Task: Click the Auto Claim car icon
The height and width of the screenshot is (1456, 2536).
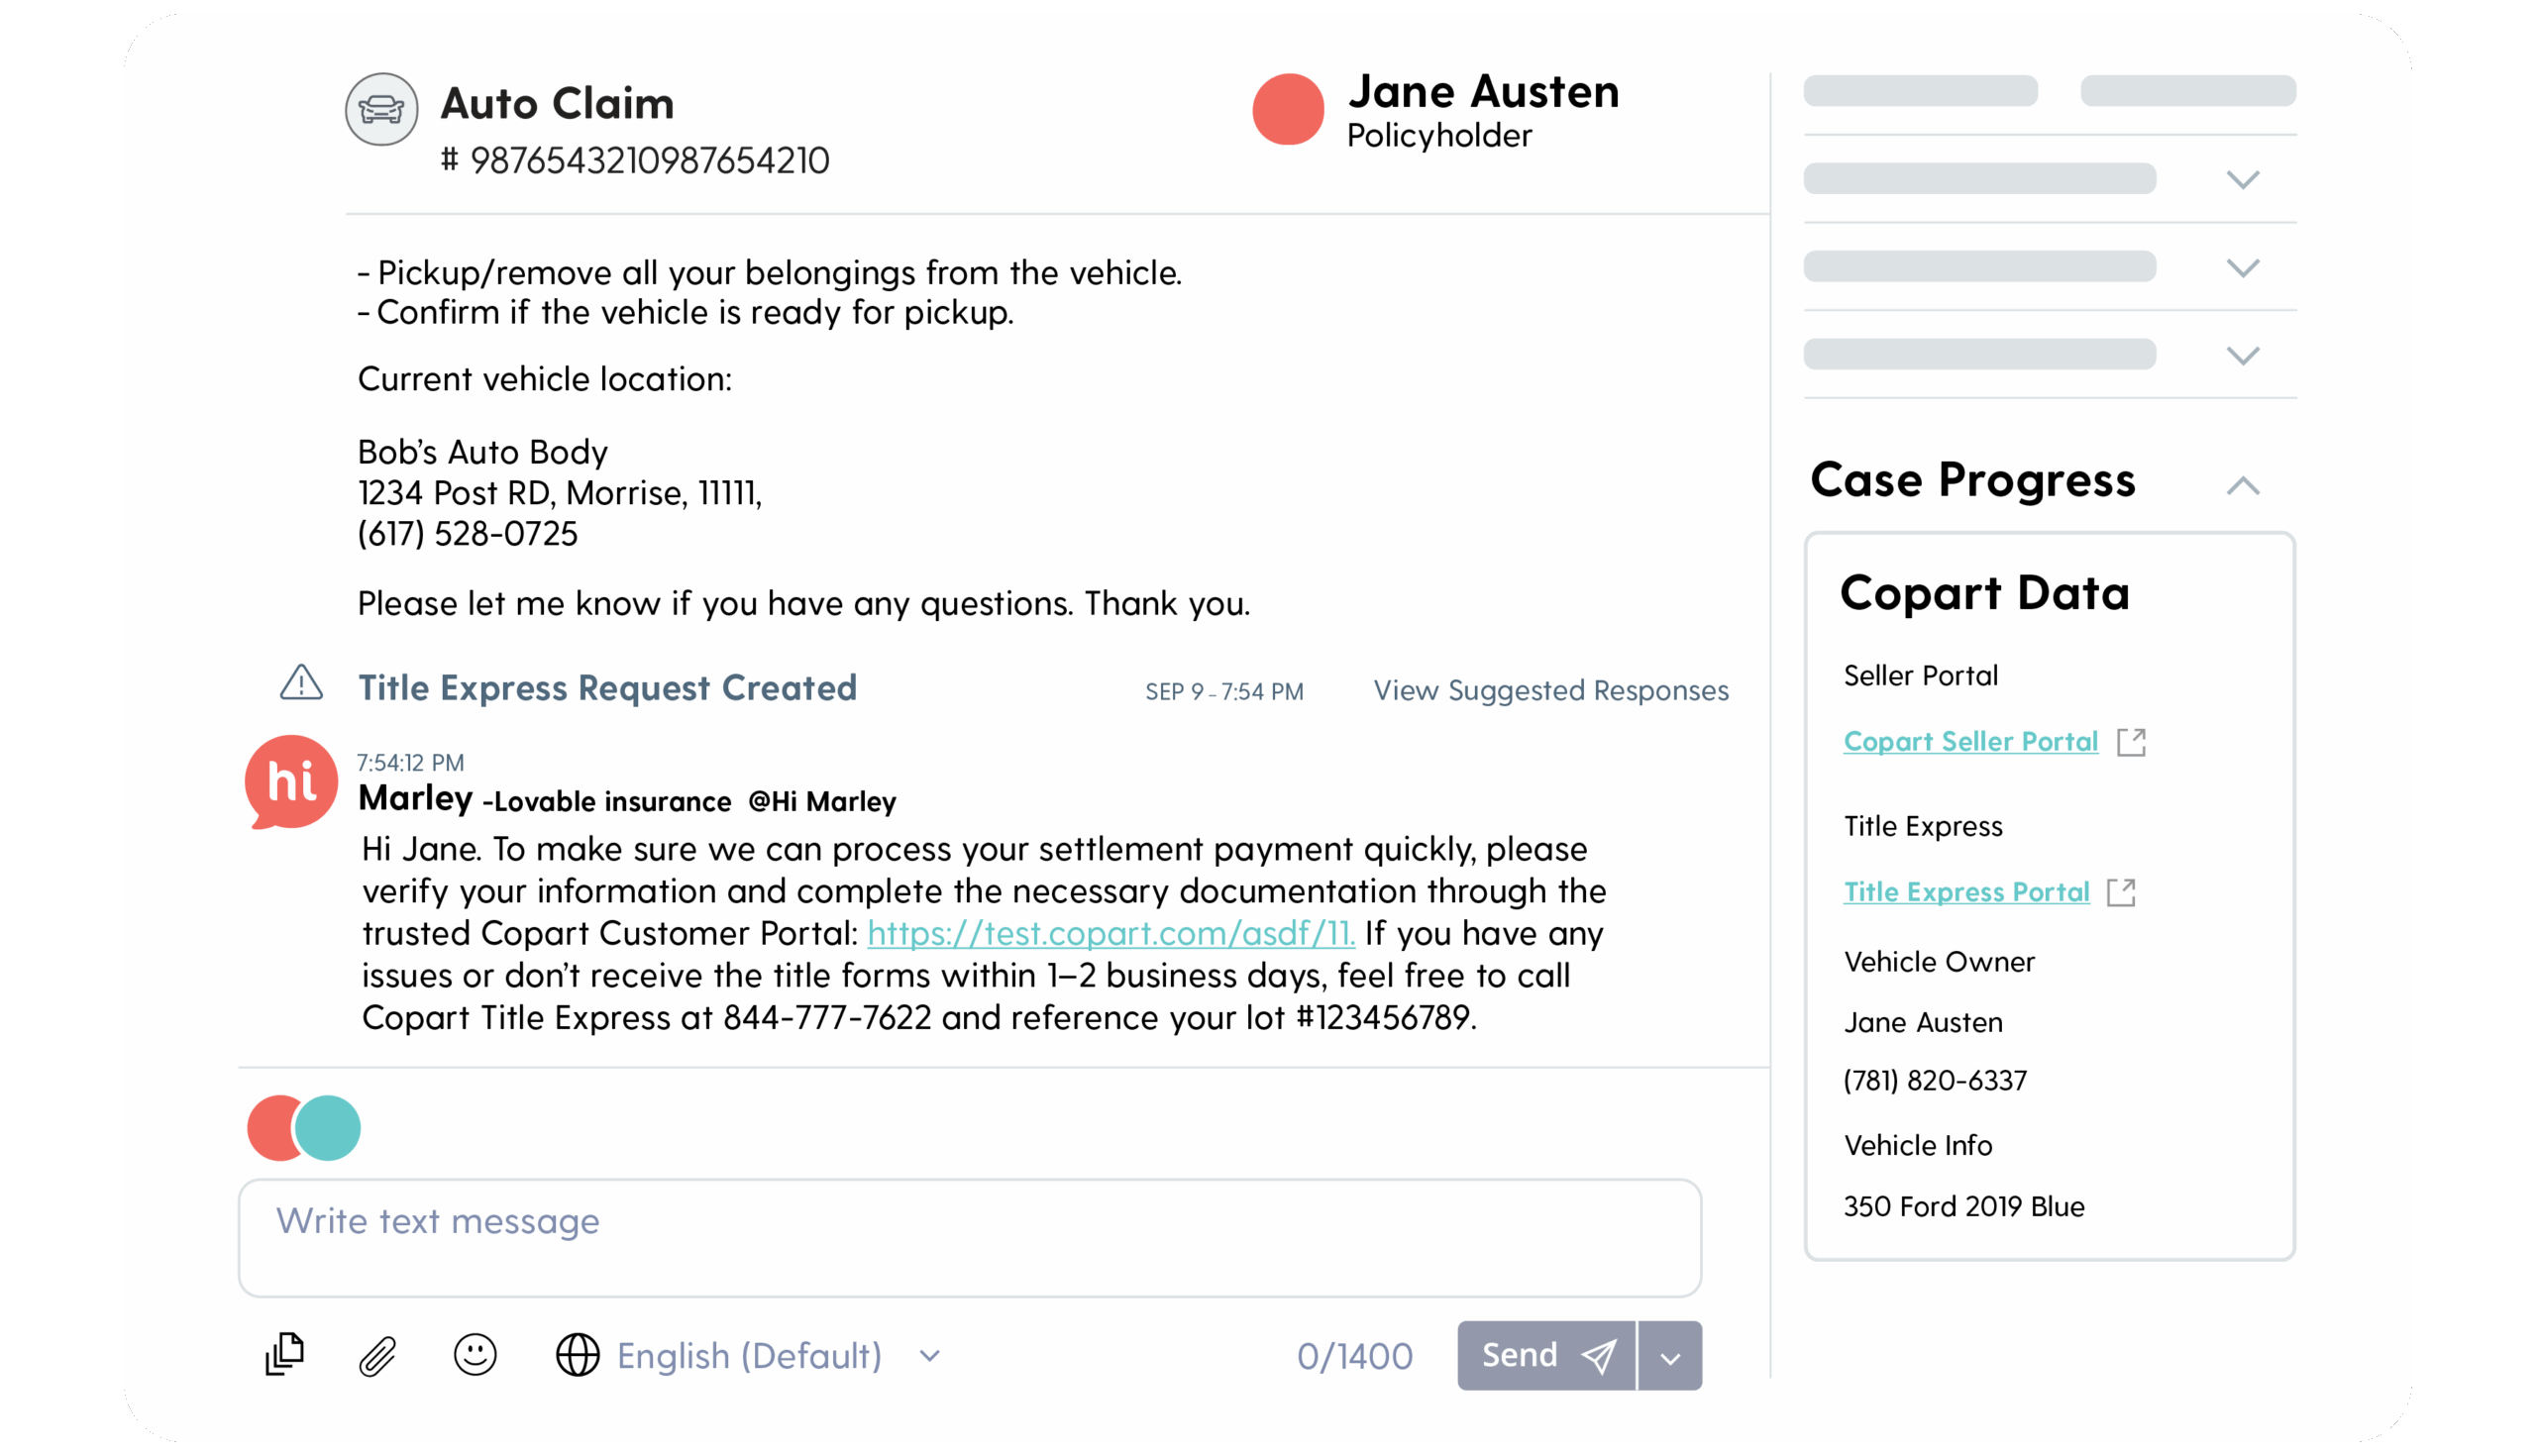Action: pyautogui.click(x=381, y=109)
